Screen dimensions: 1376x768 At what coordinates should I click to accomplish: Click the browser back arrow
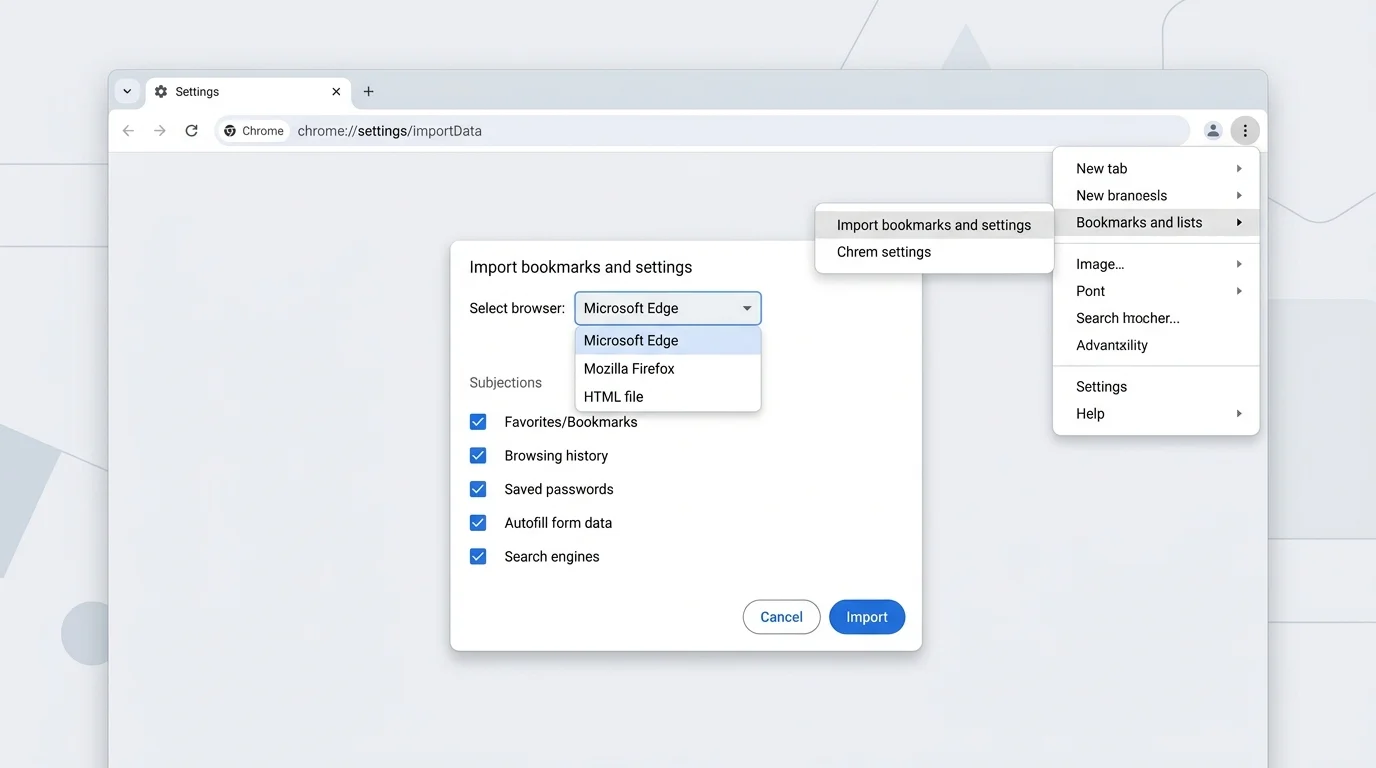(128, 131)
